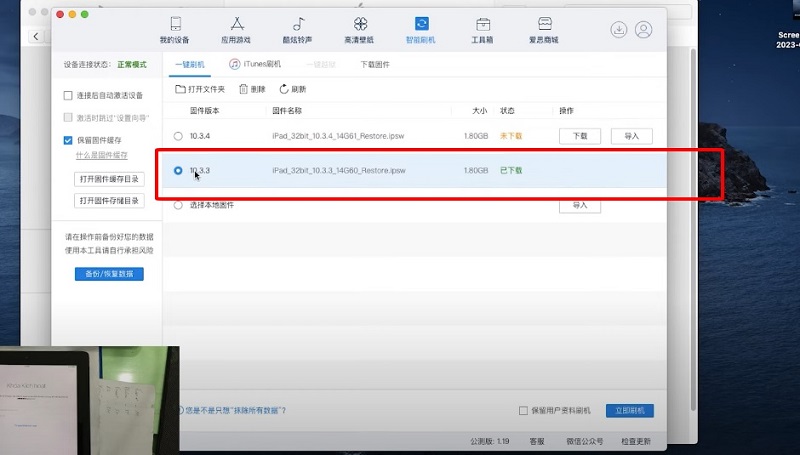The image size is (800, 455).
Task: Click 客服 in status bar
Action: [537, 441]
